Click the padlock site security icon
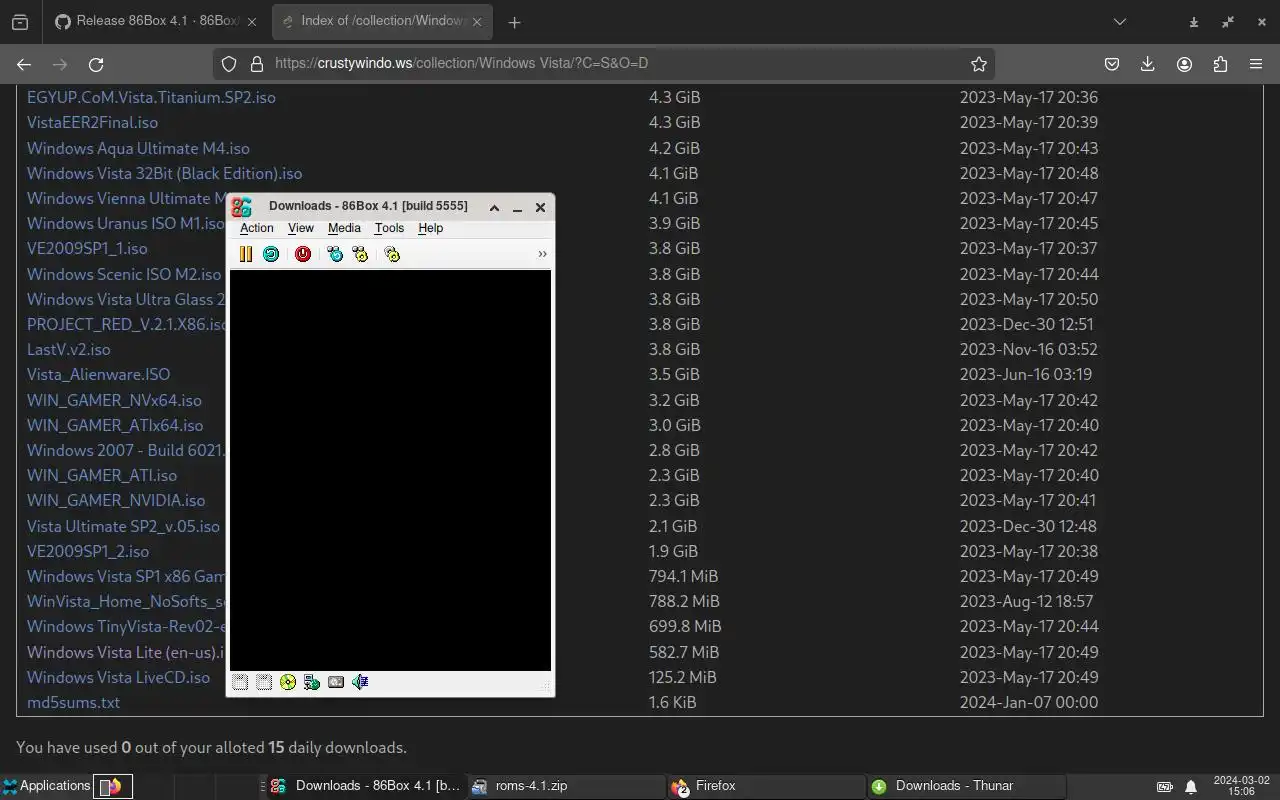 click(256, 64)
